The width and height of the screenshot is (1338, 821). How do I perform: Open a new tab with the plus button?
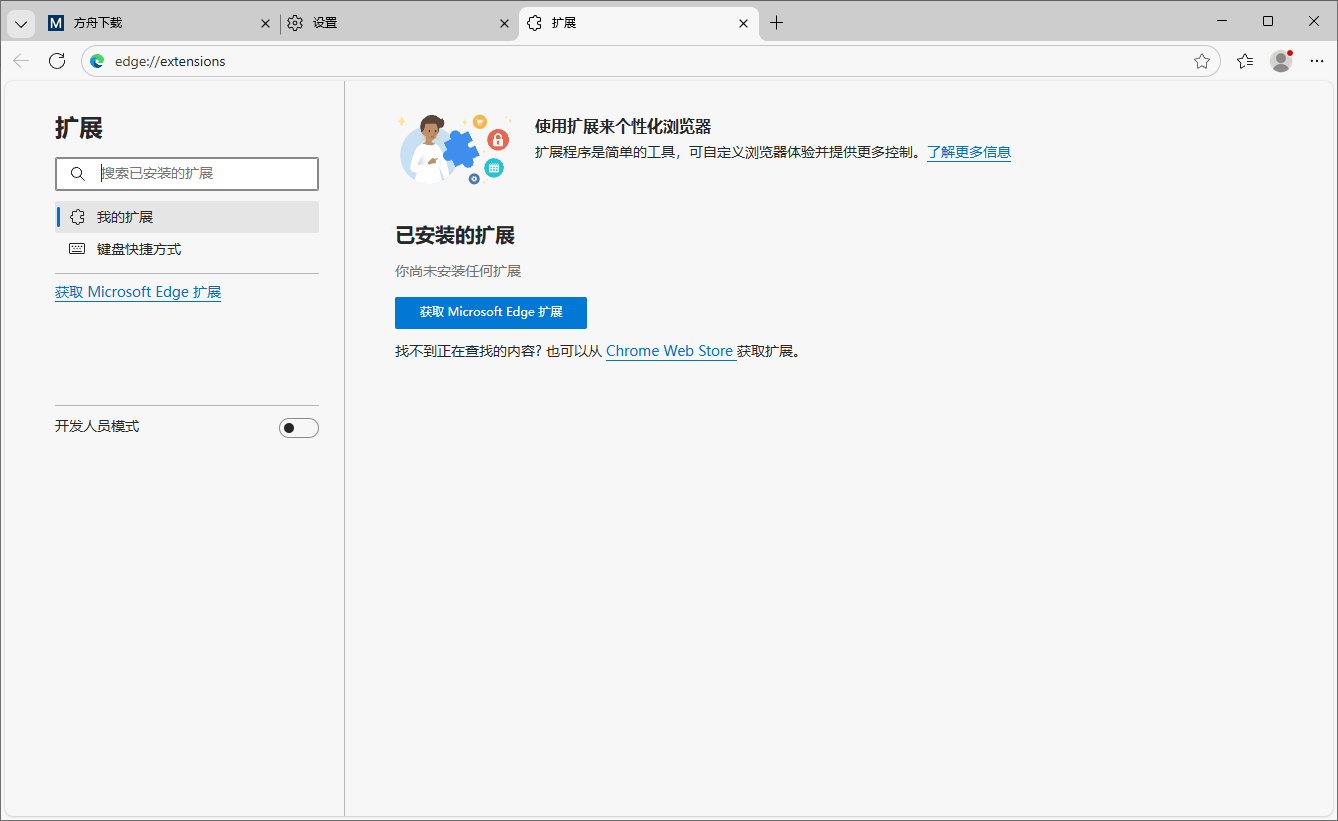pos(777,22)
